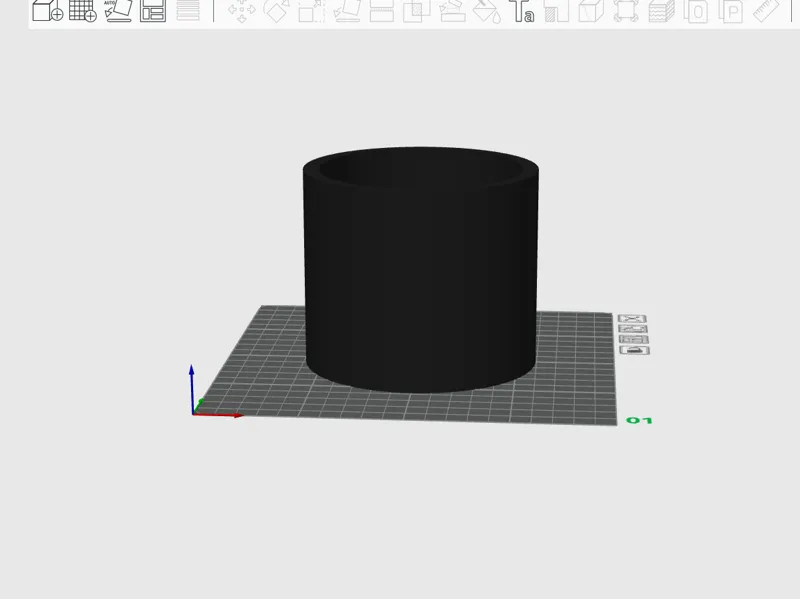
Task: Select the Scale tool
Action: 312,11
